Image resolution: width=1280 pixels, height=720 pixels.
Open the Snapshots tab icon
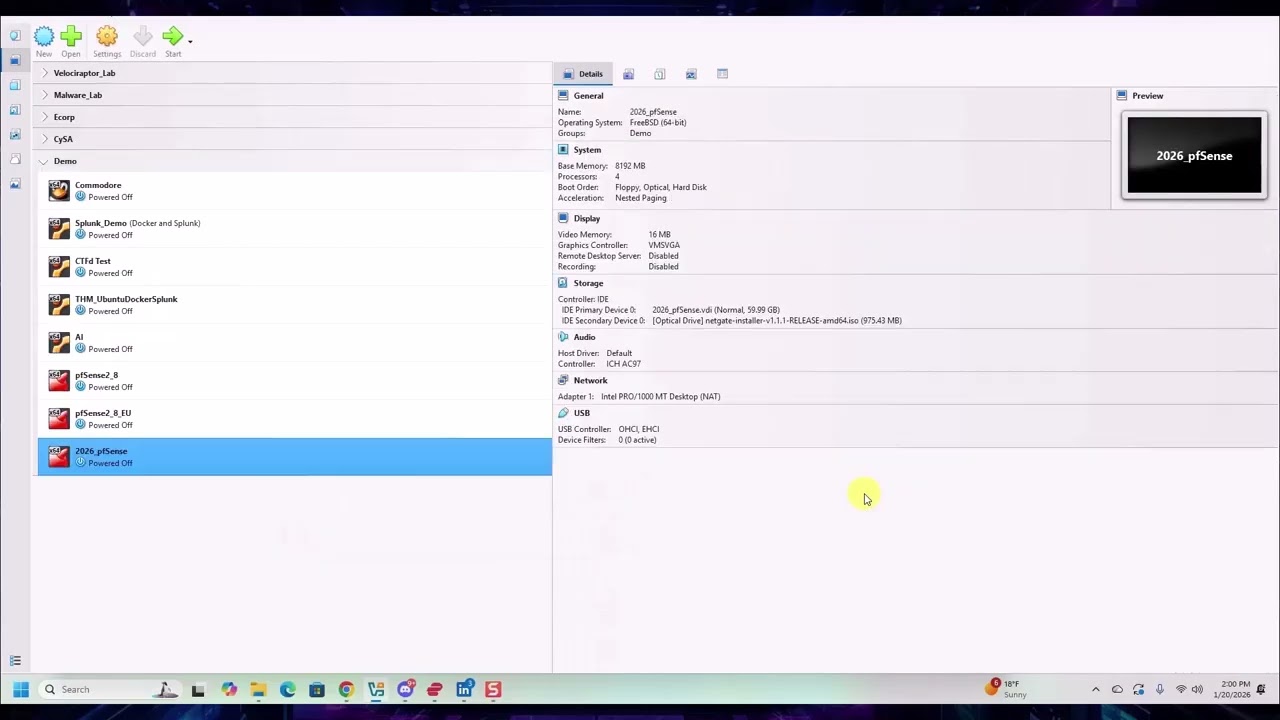tap(628, 74)
